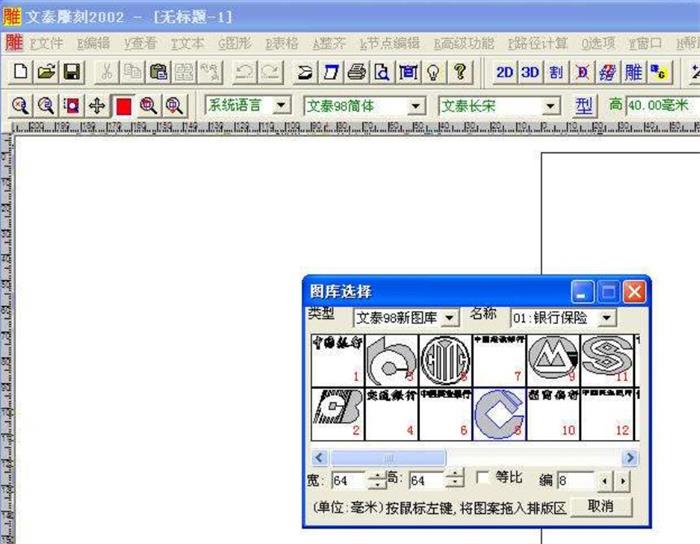
Task: Select gallery thumbnail number 9
Action: [x=553, y=360]
